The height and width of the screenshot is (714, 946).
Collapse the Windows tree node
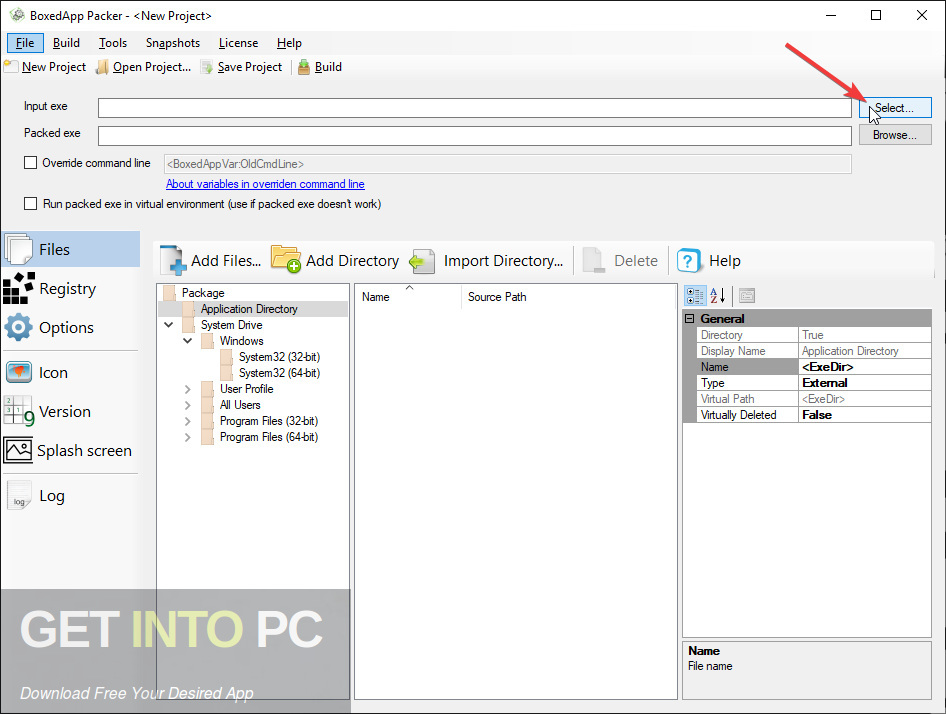188,341
